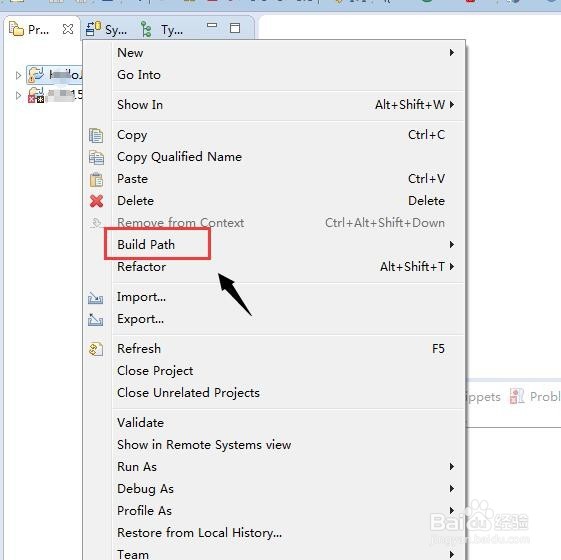
Task: Click the Debug As submenu arrow
Action: click(452, 489)
